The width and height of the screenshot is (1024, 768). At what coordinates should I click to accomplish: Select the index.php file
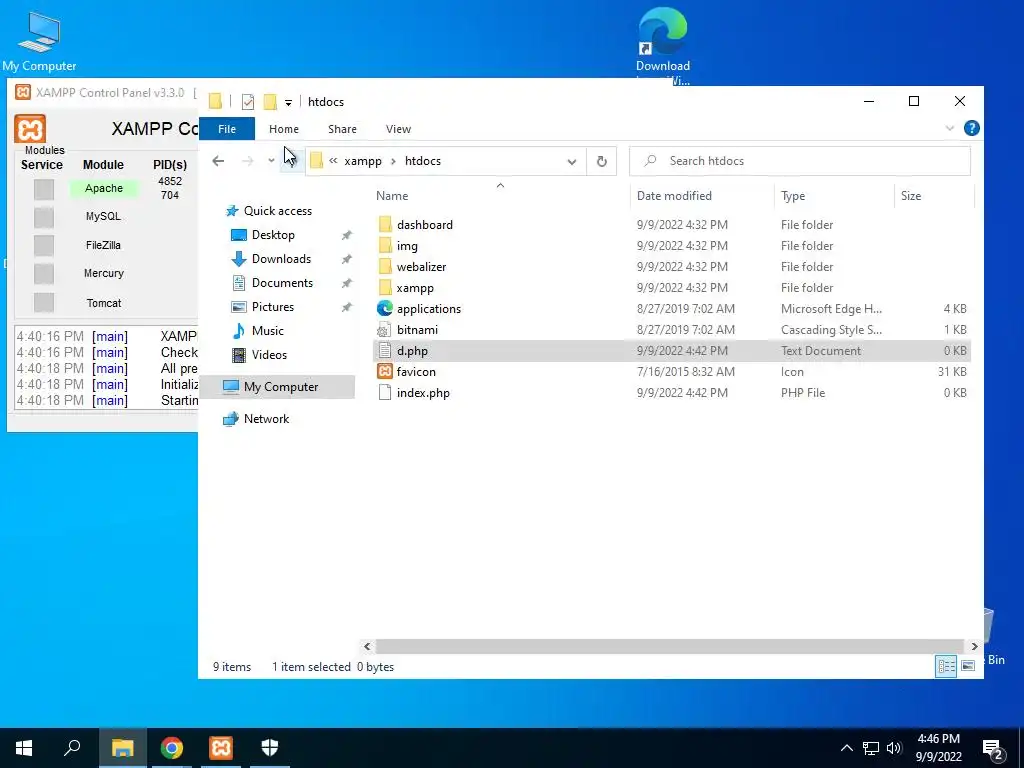pos(423,392)
